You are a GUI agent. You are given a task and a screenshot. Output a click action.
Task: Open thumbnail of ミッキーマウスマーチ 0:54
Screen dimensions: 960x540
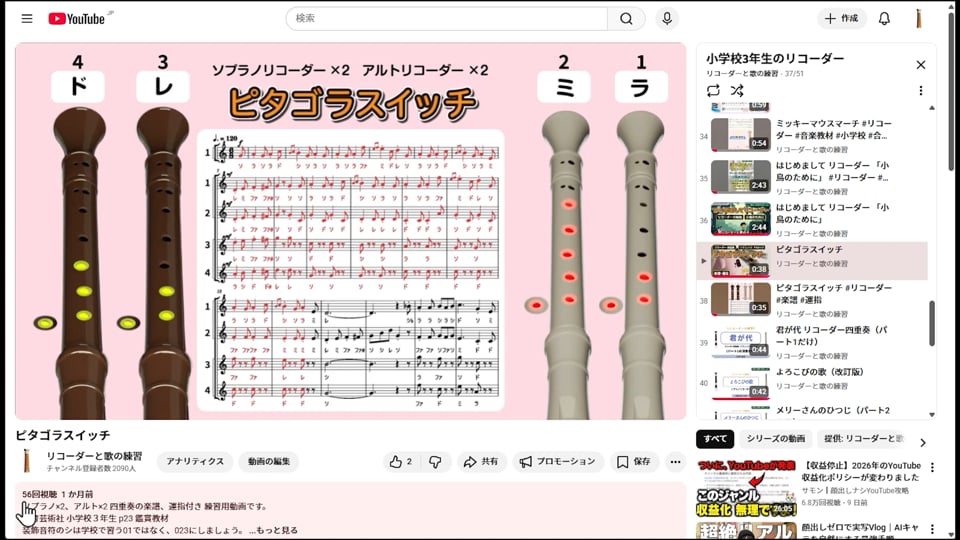pyautogui.click(x=740, y=135)
